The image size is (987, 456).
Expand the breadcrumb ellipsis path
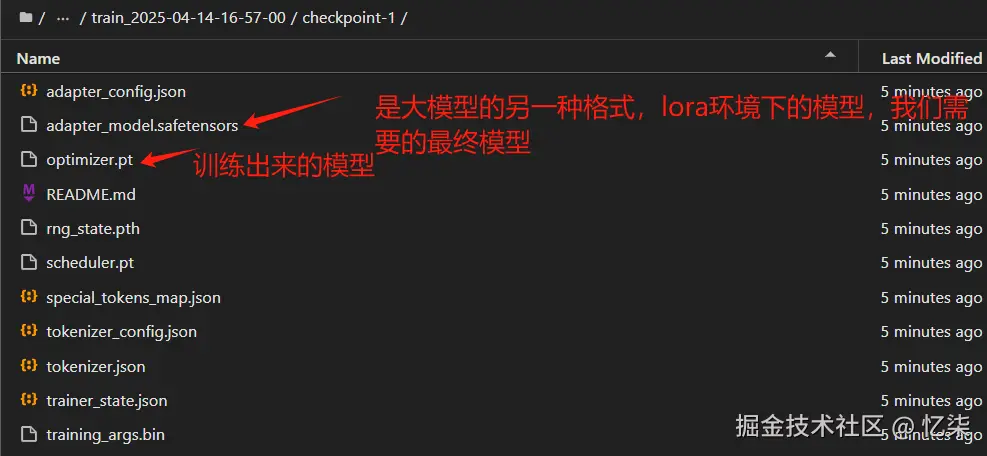tap(62, 18)
